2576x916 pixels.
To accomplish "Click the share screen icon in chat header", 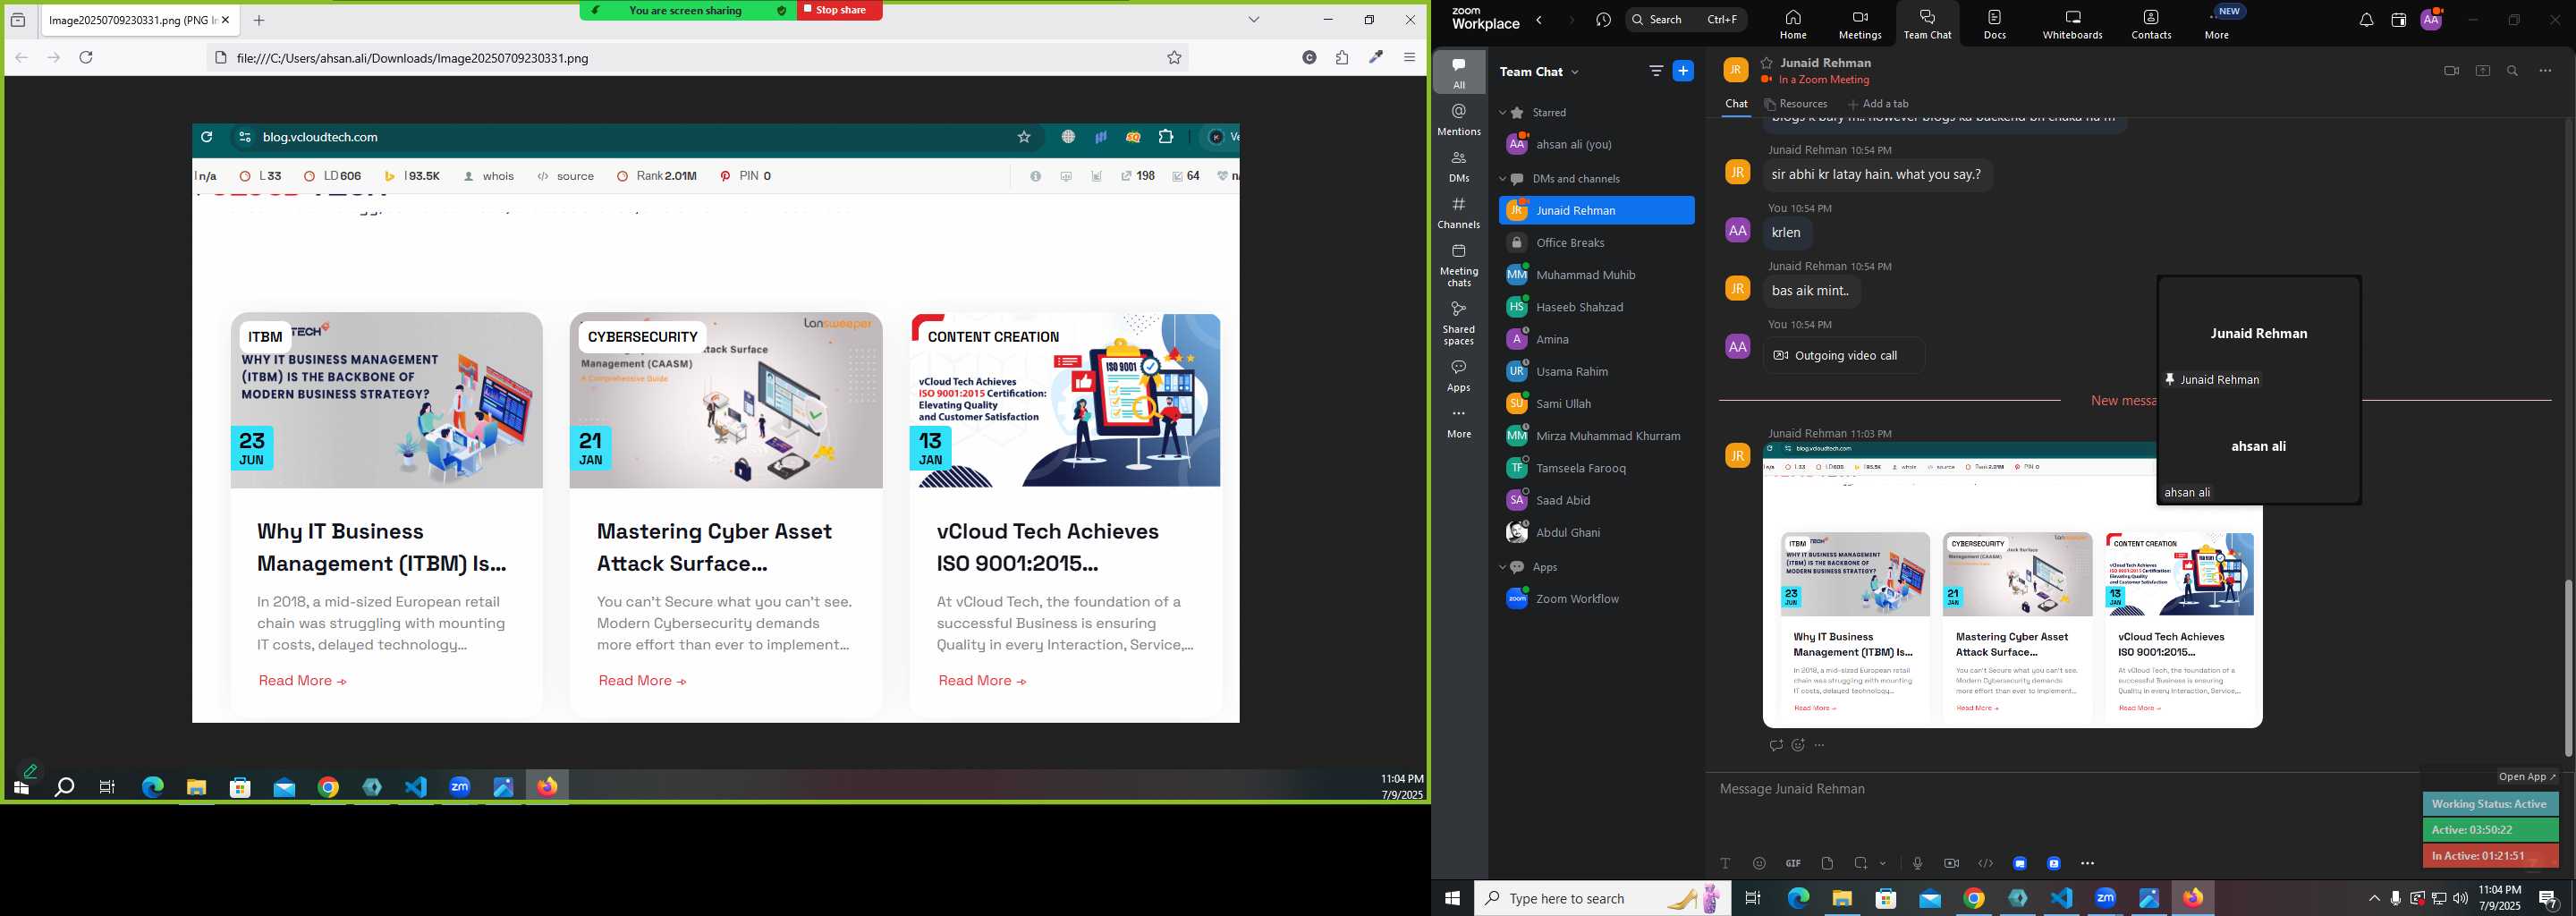I will tap(2482, 71).
